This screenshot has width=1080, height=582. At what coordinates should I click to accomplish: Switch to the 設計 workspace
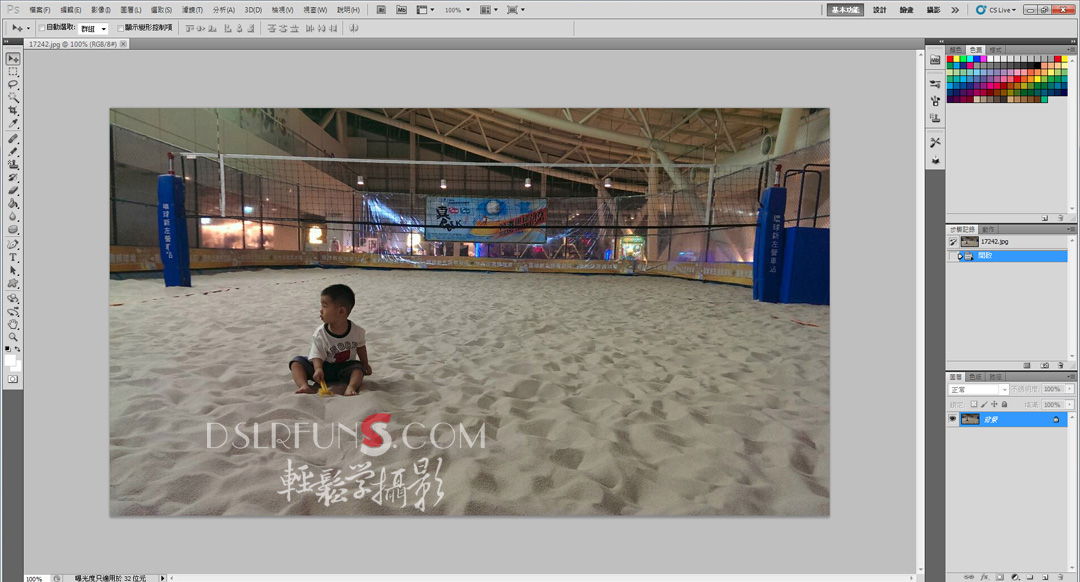(879, 10)
